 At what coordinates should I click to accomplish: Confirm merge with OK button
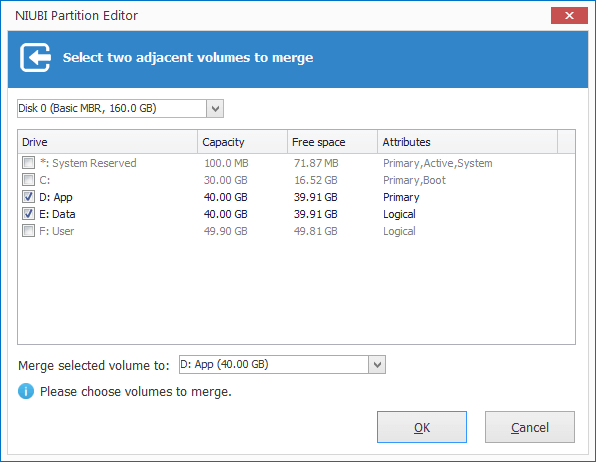[x=422, y=427]
